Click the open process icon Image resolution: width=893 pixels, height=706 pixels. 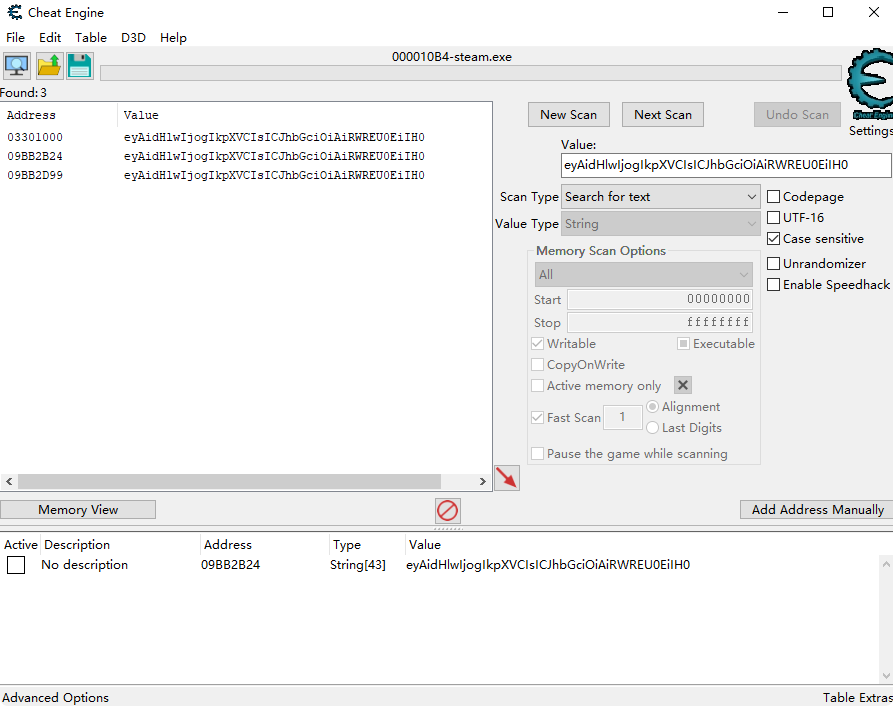point(17,66)
